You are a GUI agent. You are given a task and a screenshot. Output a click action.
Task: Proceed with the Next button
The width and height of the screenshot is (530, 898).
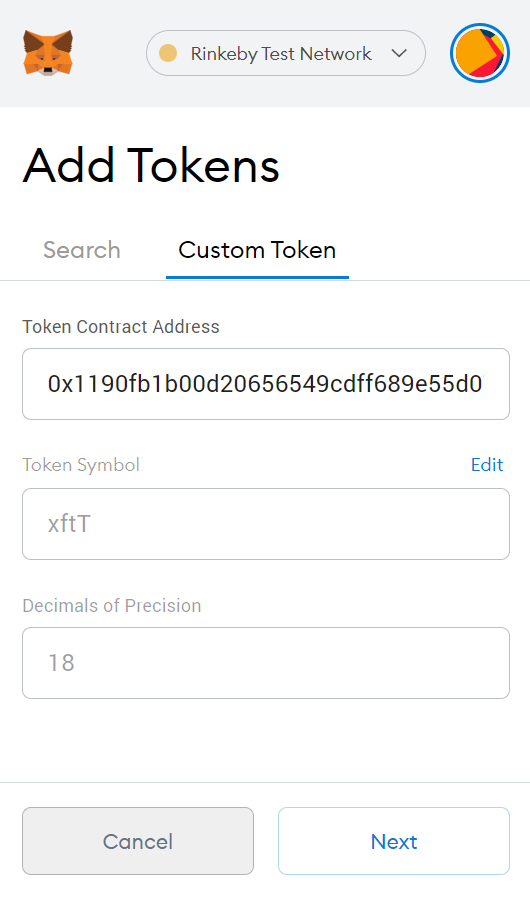[x=394, y=841]
